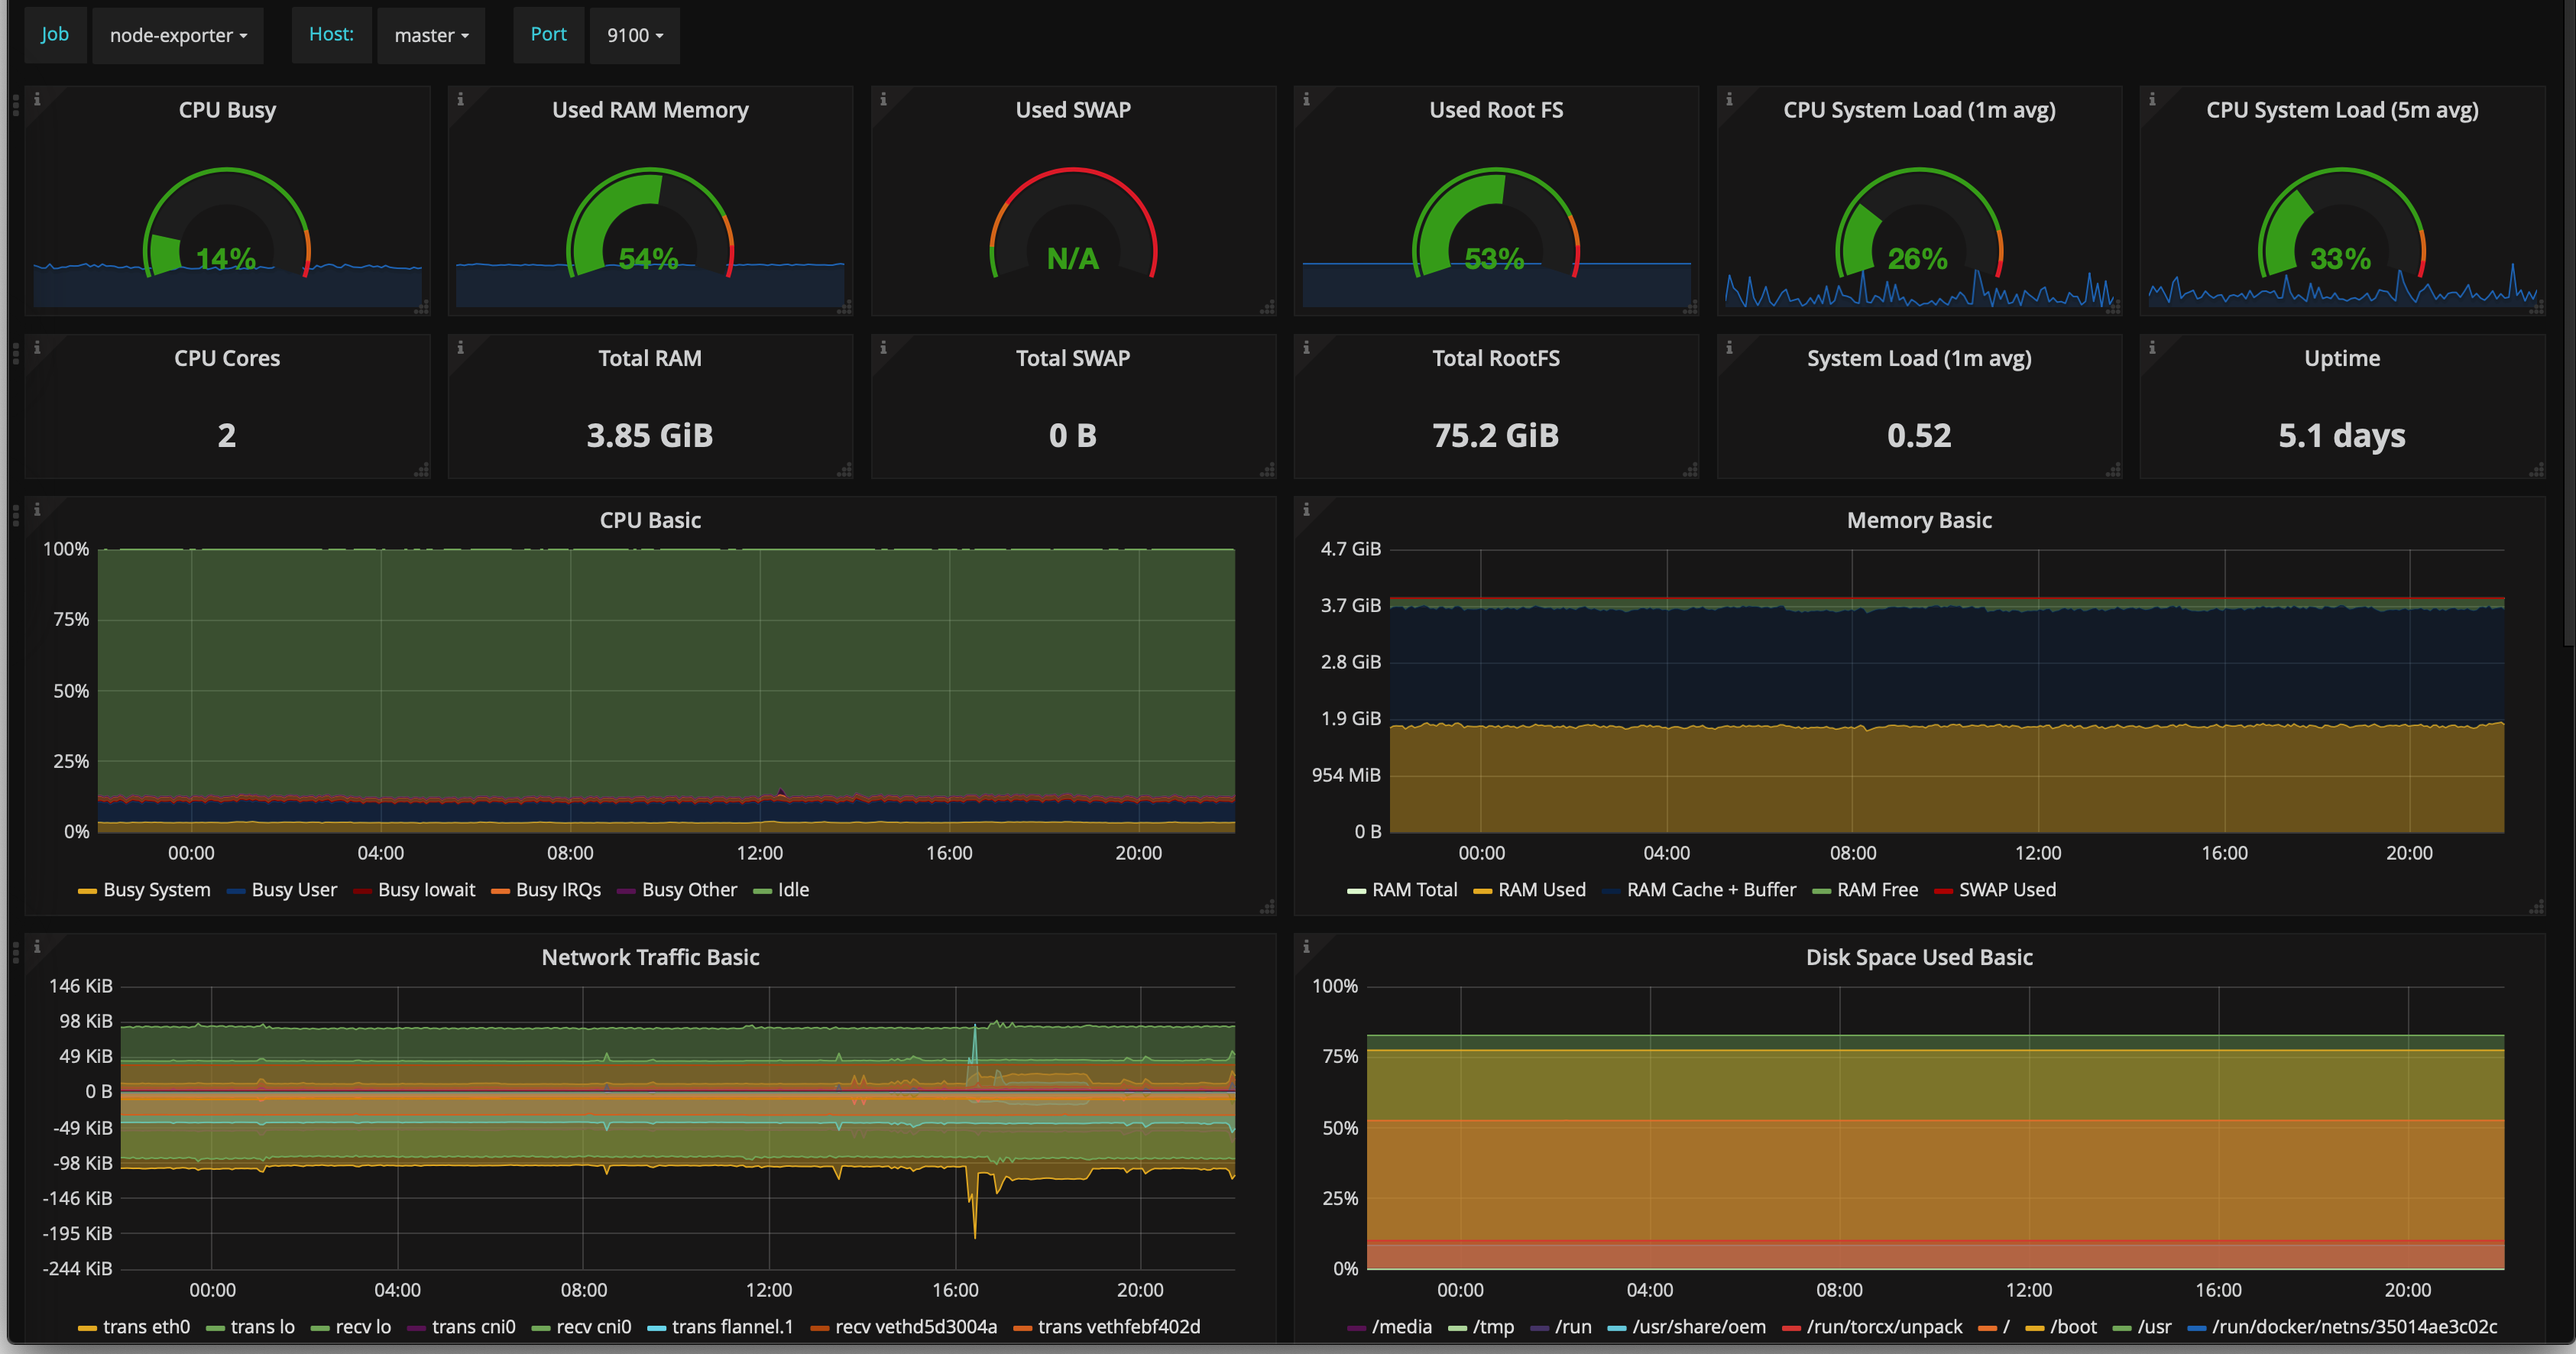Click the info icon on Used SWAP panel
The width and height of the screenshot is (2576, 1354).
point(883,99)
